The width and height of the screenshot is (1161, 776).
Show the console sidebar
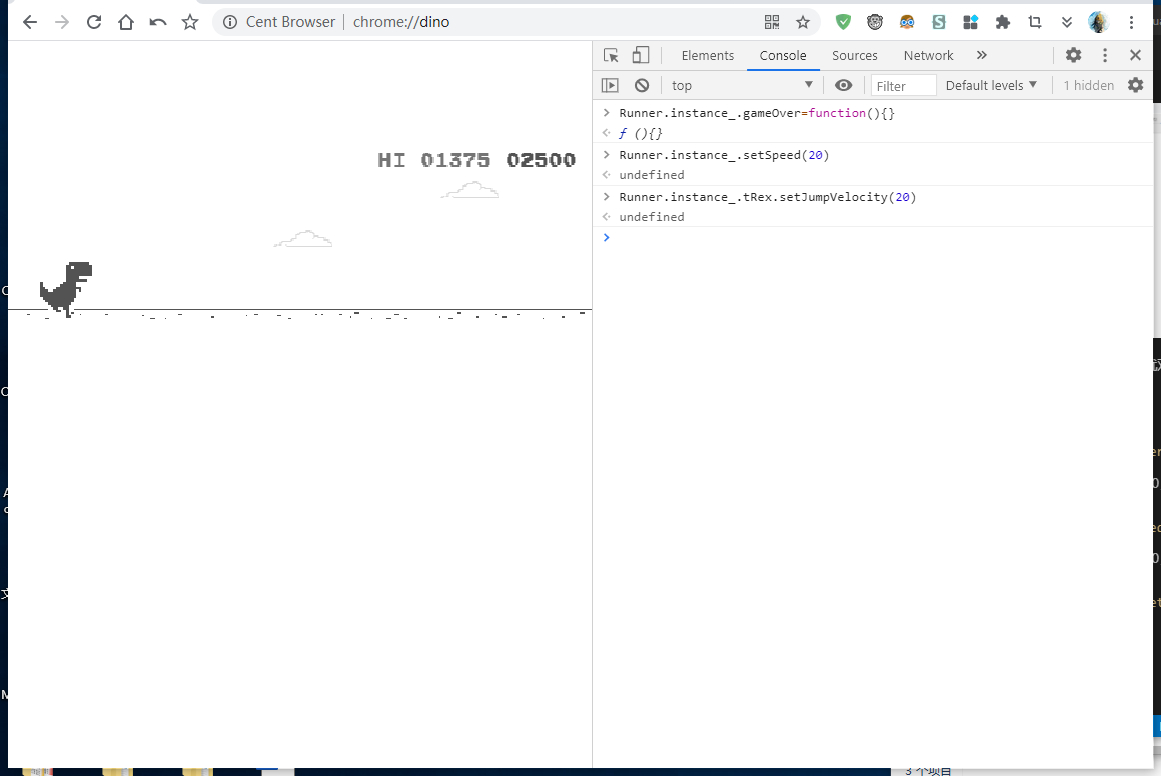click(x=610, y=86)
